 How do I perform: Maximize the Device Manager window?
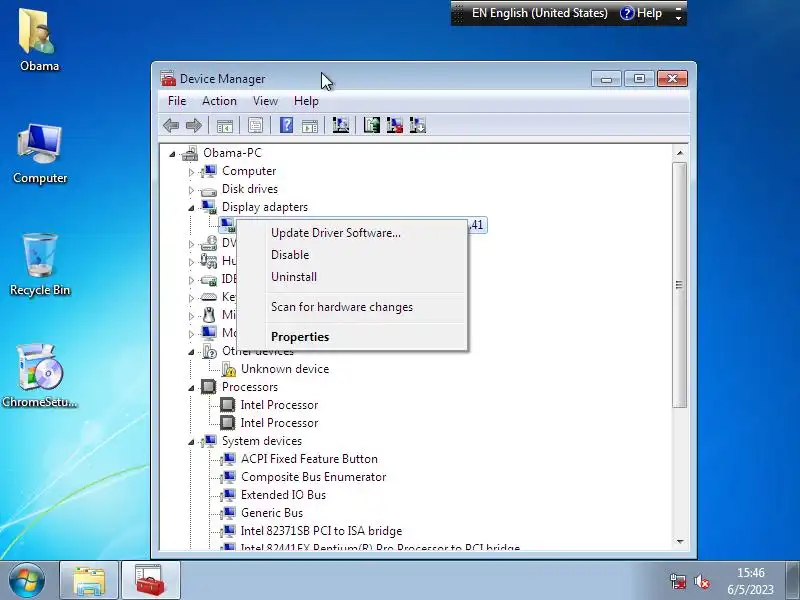639,79
